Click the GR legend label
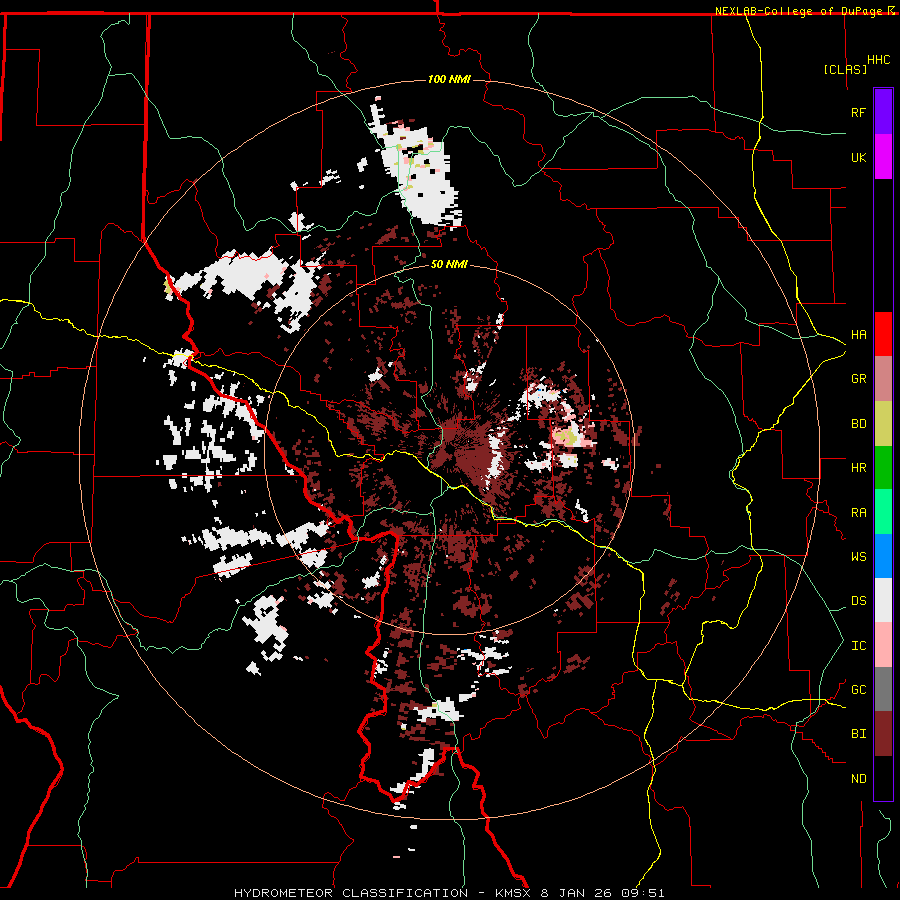The width and height of the screenshot is (900, 900). click(858, 379)
